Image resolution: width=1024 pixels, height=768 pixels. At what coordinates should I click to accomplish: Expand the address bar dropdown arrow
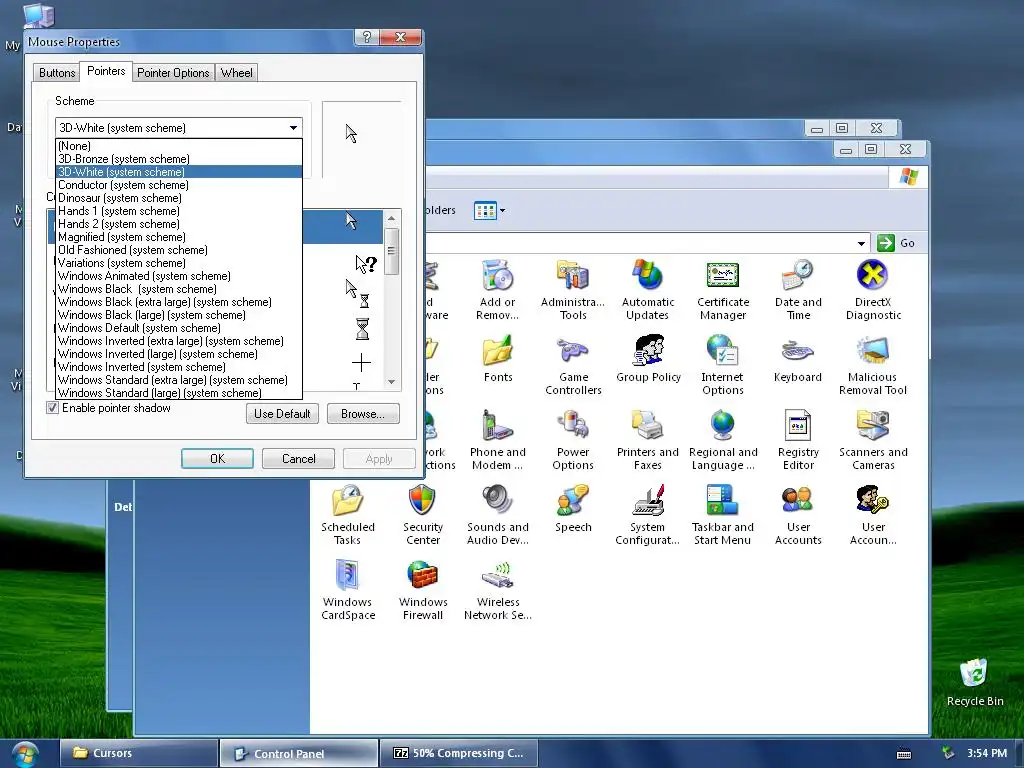[861, 244]
